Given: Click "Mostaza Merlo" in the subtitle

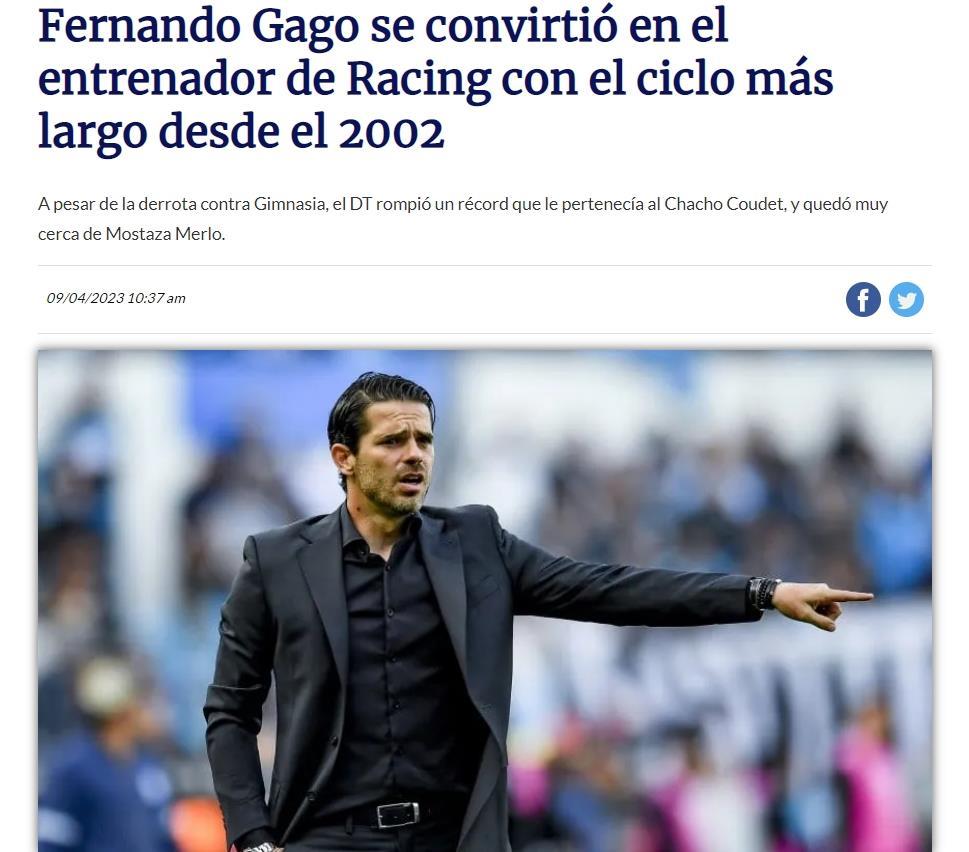Looking at the screenshot, I should [x=165, y=234].
